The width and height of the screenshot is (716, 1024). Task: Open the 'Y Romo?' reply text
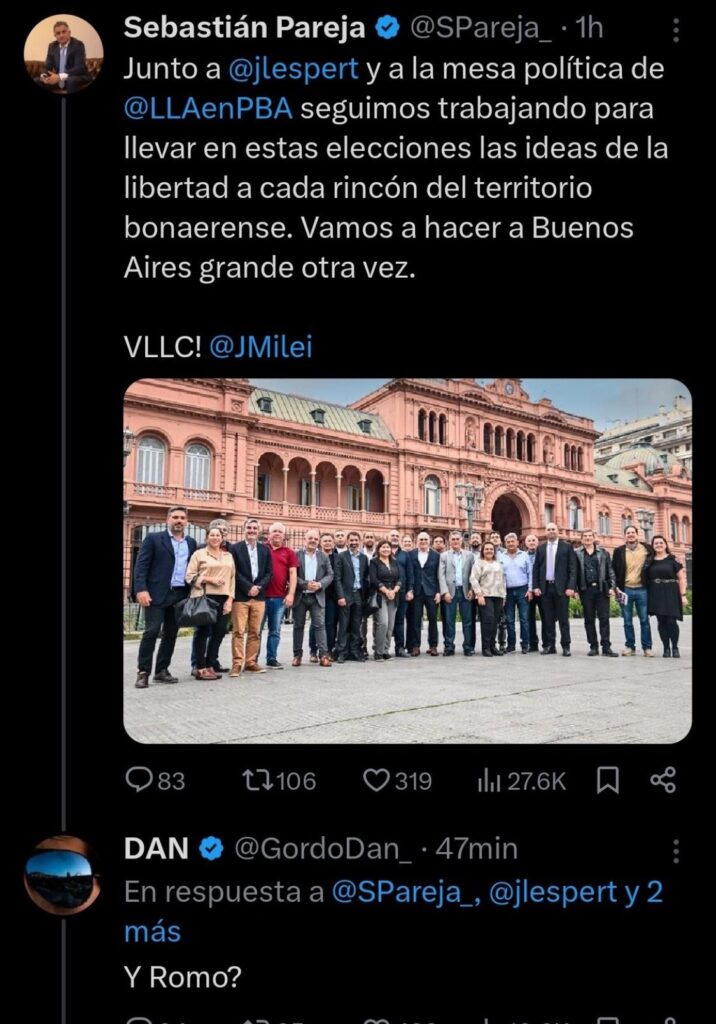(x=183, y=978)
